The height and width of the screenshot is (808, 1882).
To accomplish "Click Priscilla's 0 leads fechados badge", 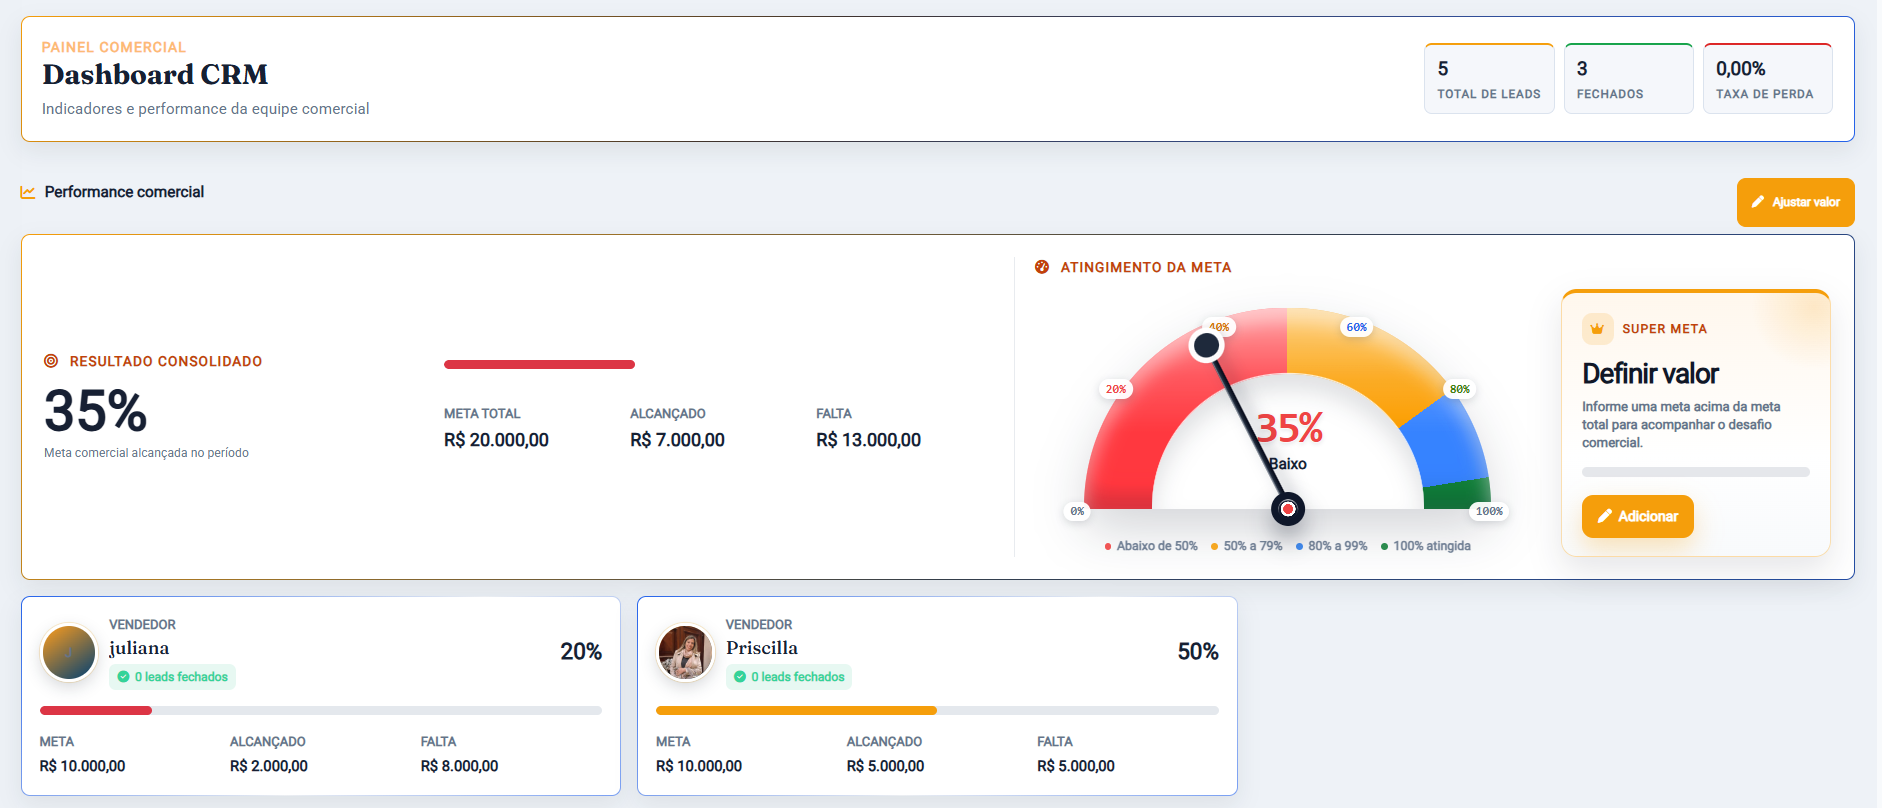I will [x=789, y=677].
